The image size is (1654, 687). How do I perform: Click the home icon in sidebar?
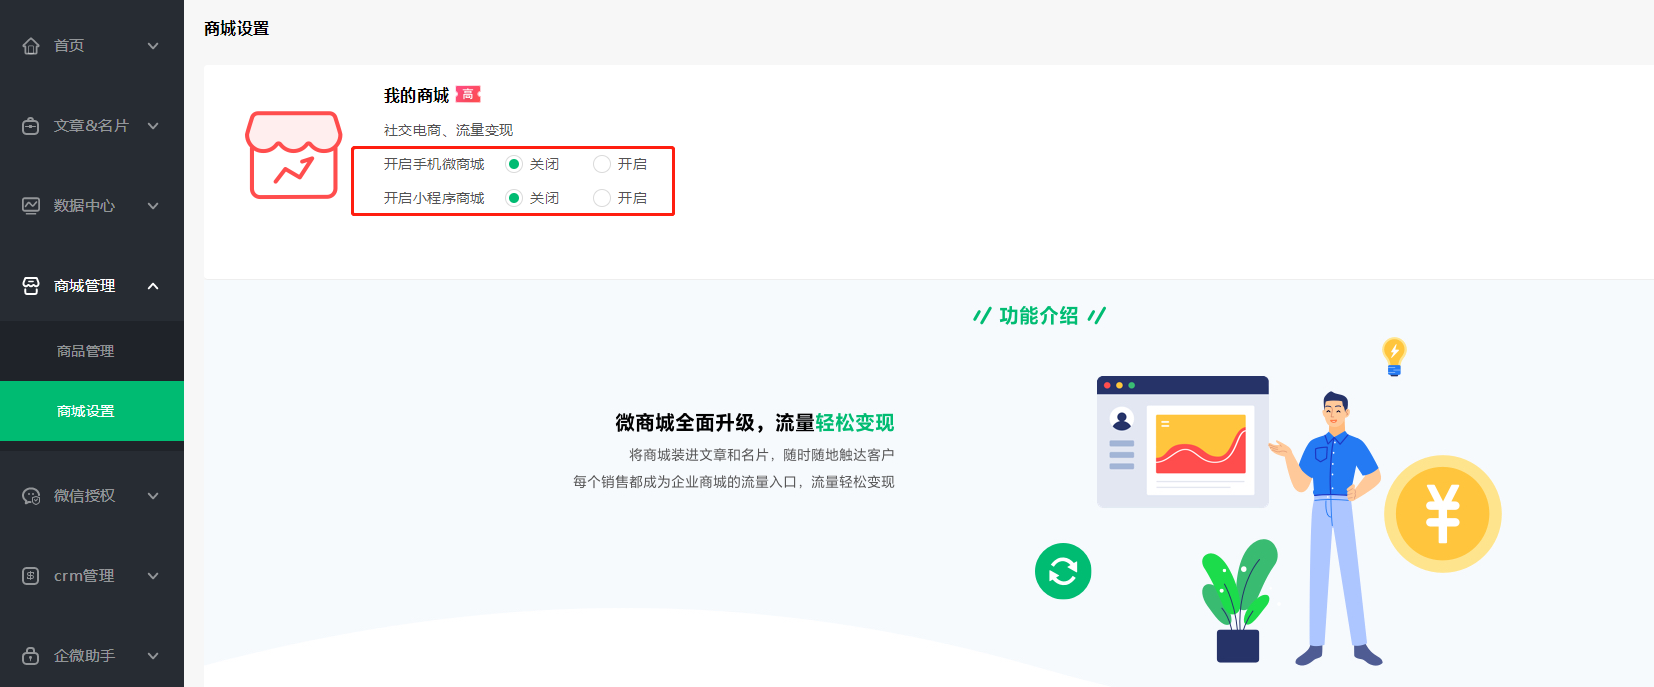[x=31, y=46]
